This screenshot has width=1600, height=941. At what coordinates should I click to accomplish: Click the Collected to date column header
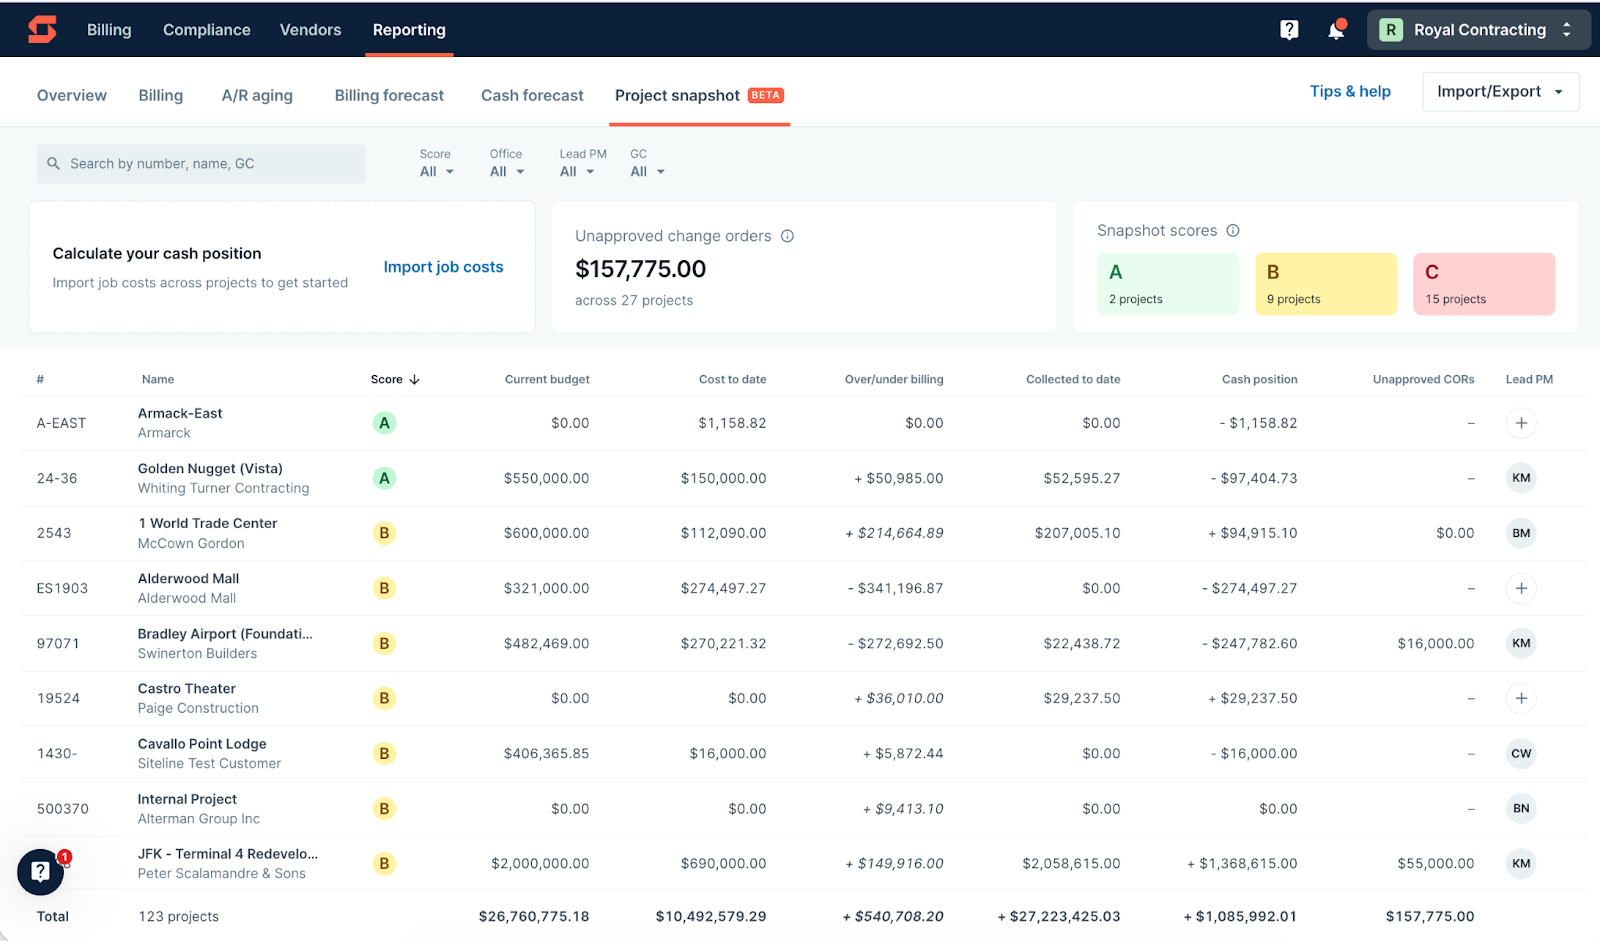coord(1073,380)
